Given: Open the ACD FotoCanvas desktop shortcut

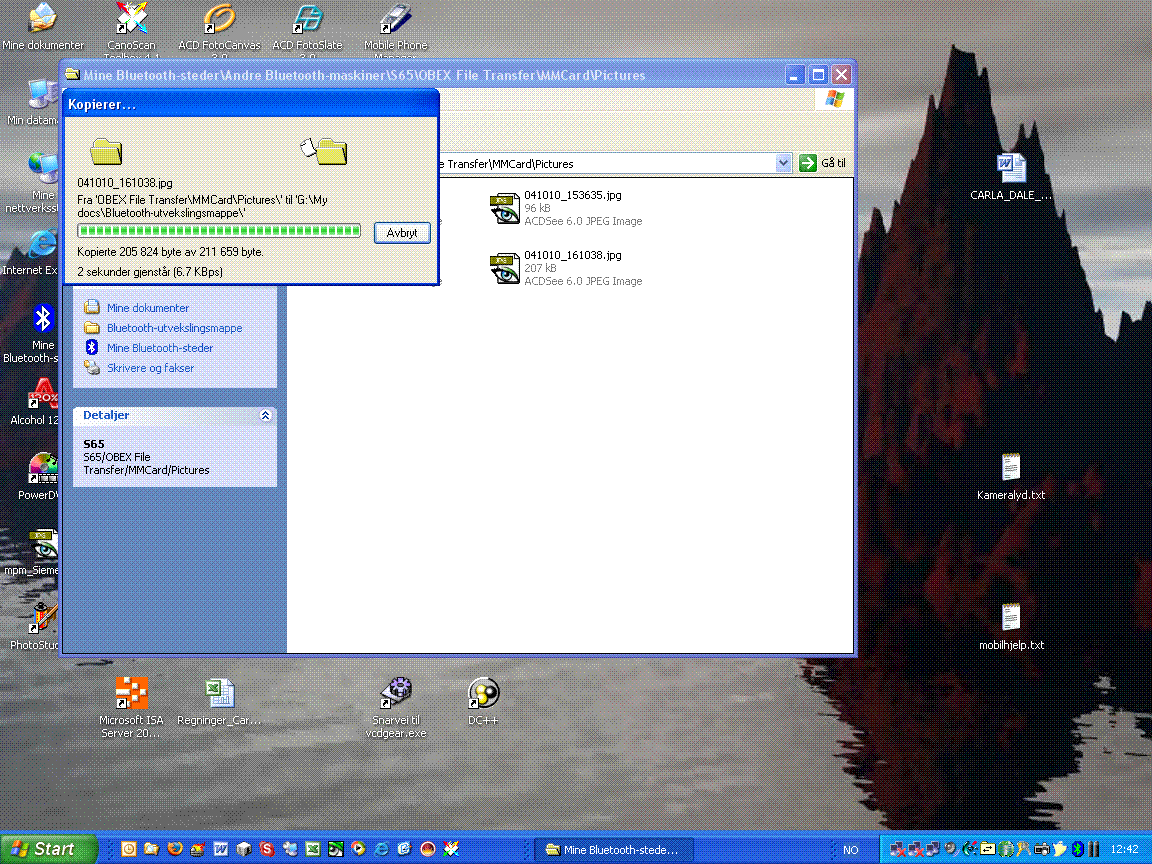Looking at the screenshot, I should 219,29.
